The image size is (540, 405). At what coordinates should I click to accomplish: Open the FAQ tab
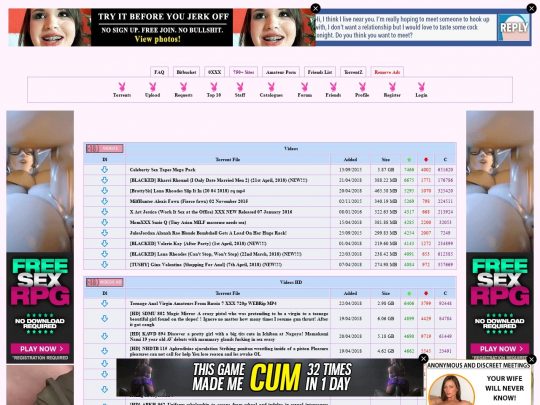point(159,72)
